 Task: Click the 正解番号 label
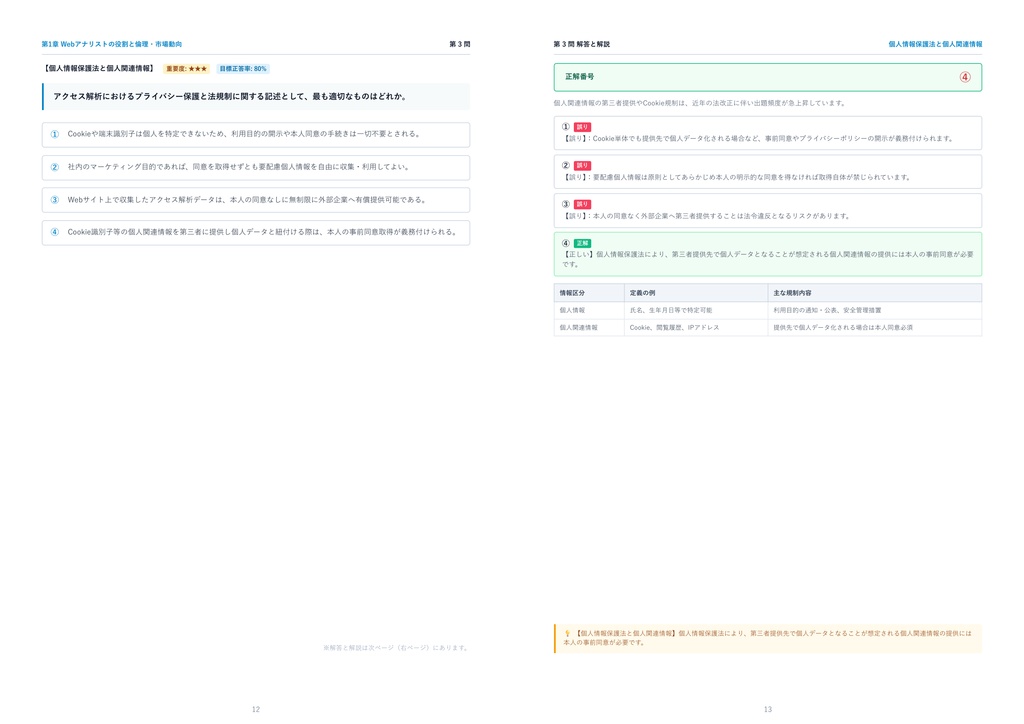point(580,77)
